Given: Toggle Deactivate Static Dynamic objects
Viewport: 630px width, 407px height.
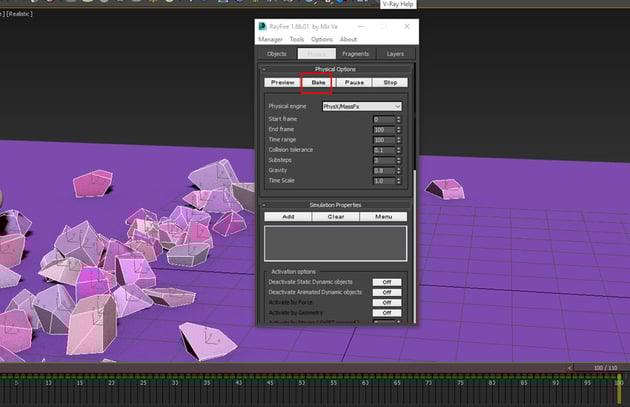Looking at the screenshot, I should click(386, 282).
